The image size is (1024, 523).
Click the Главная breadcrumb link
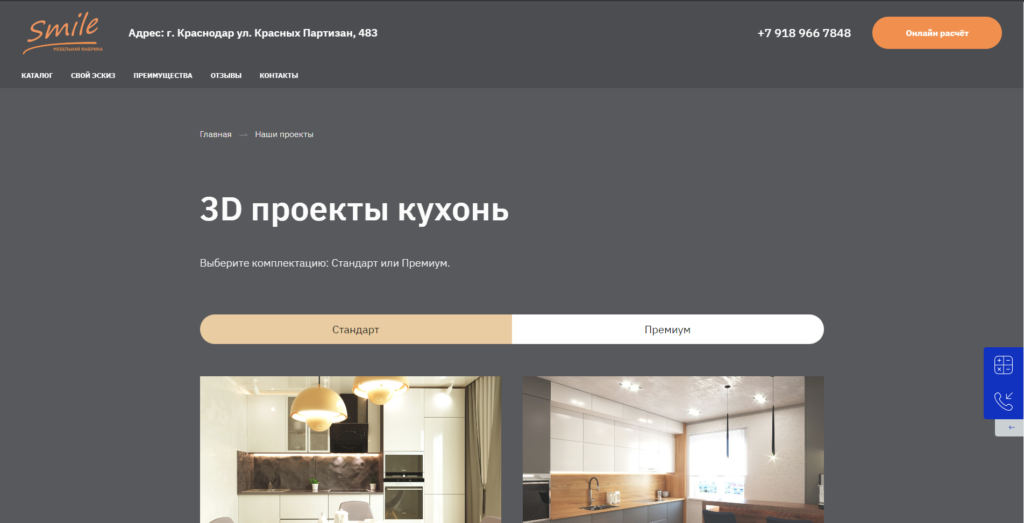(216, 135)
